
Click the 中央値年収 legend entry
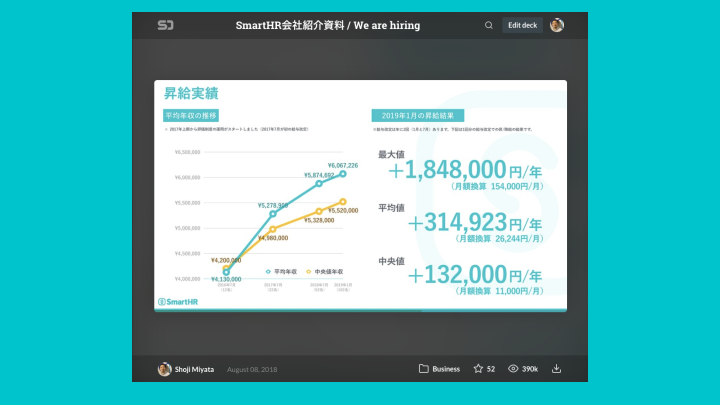(325, 272)
